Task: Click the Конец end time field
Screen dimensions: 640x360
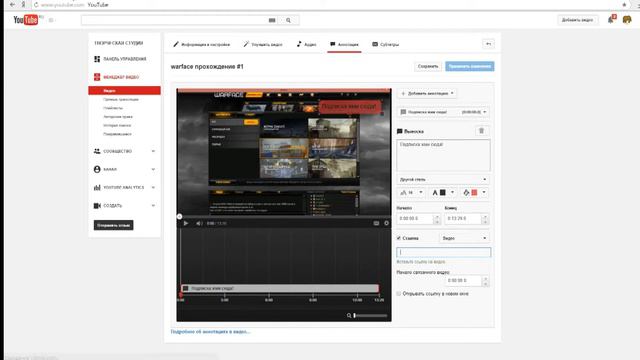Action: click(x=463, y=218)
